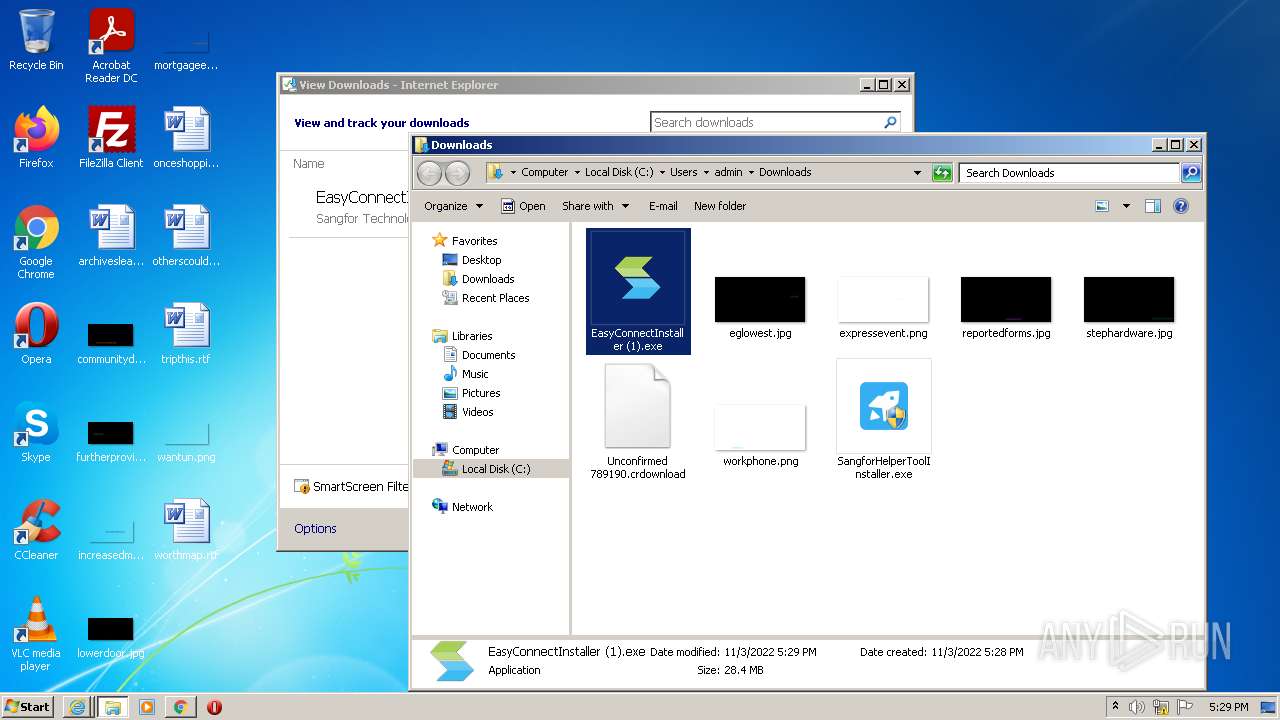The width and height of the screenshot is (1280, 720).
Task: Click the admin breadcrumb in address bar
Action: 728,173
